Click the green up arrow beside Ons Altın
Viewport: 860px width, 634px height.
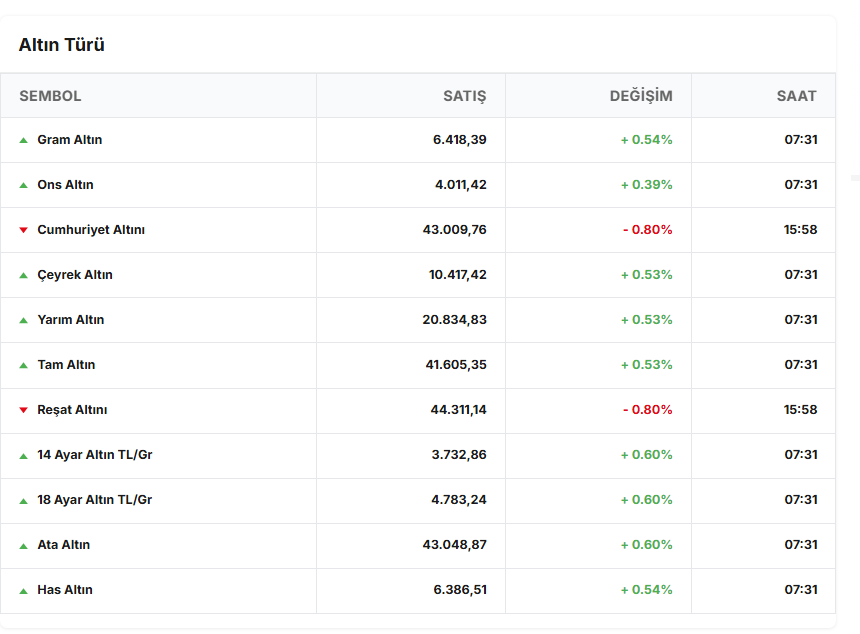pyautogui.click(x=24, y=185)
